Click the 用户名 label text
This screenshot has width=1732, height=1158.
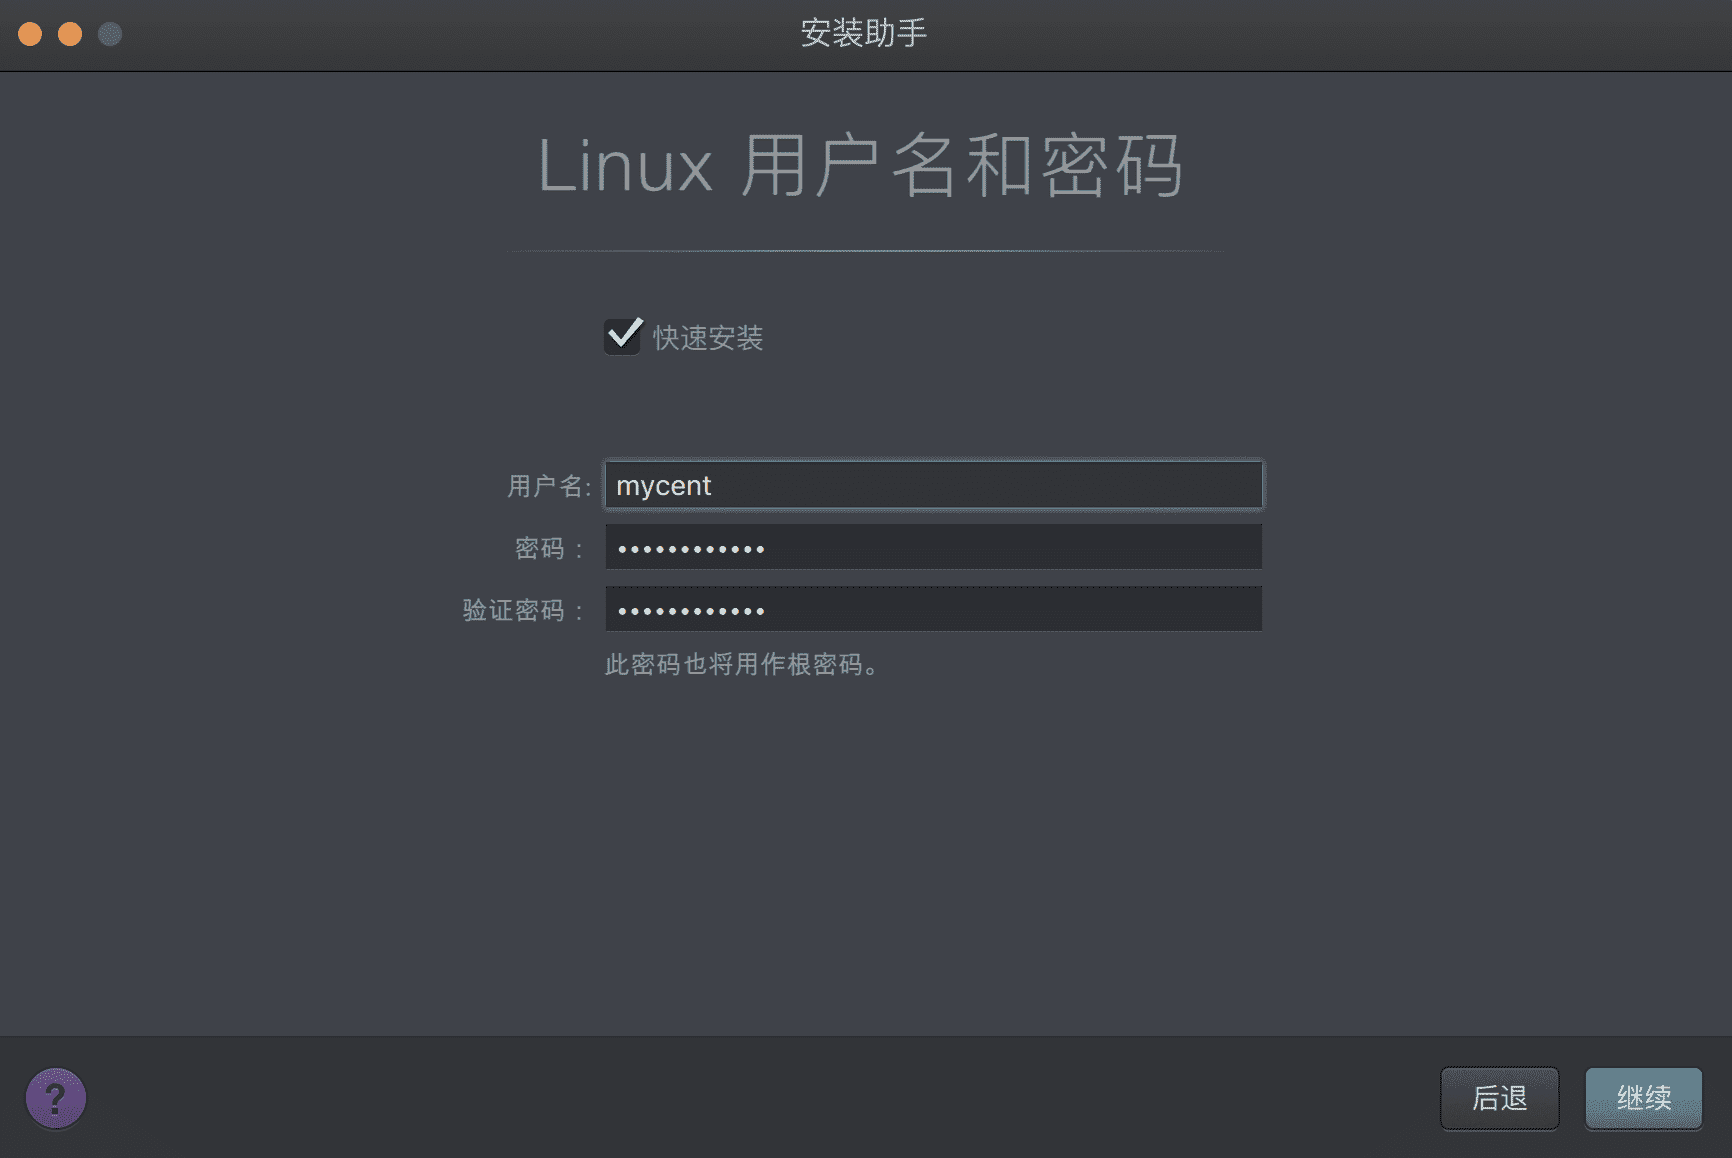(549, 486)
